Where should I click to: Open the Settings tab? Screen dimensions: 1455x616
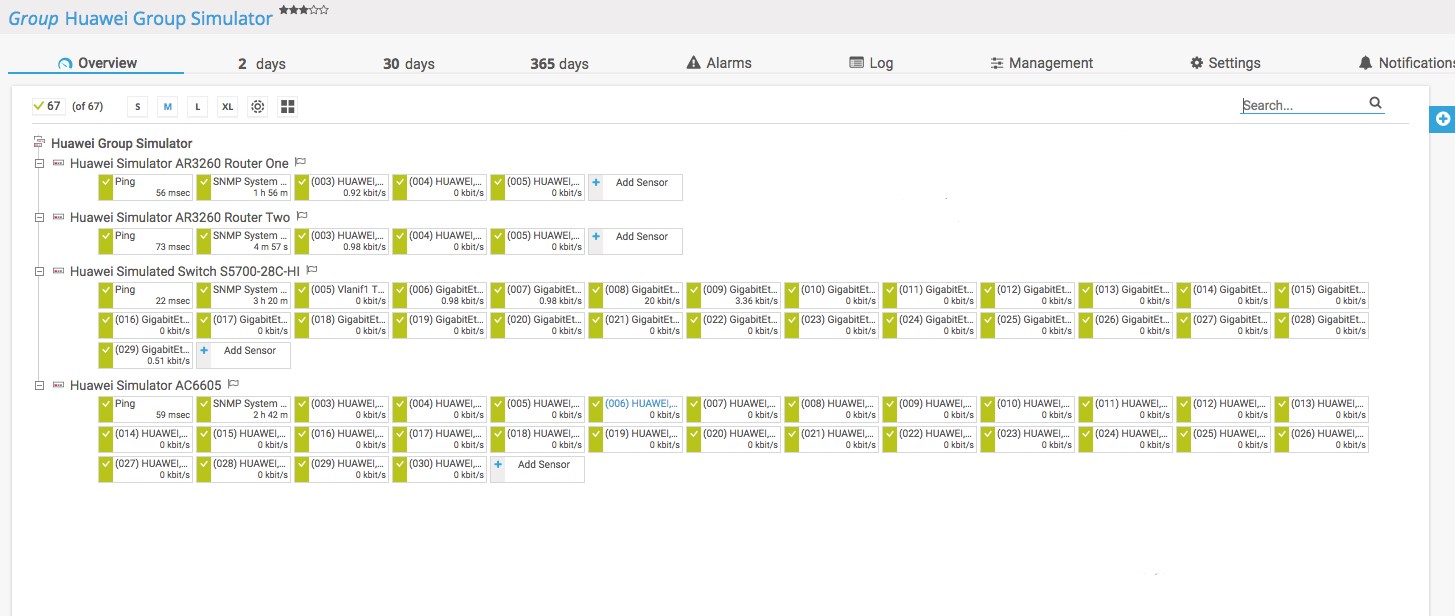pyautogui.click(x=1225, y=63)
